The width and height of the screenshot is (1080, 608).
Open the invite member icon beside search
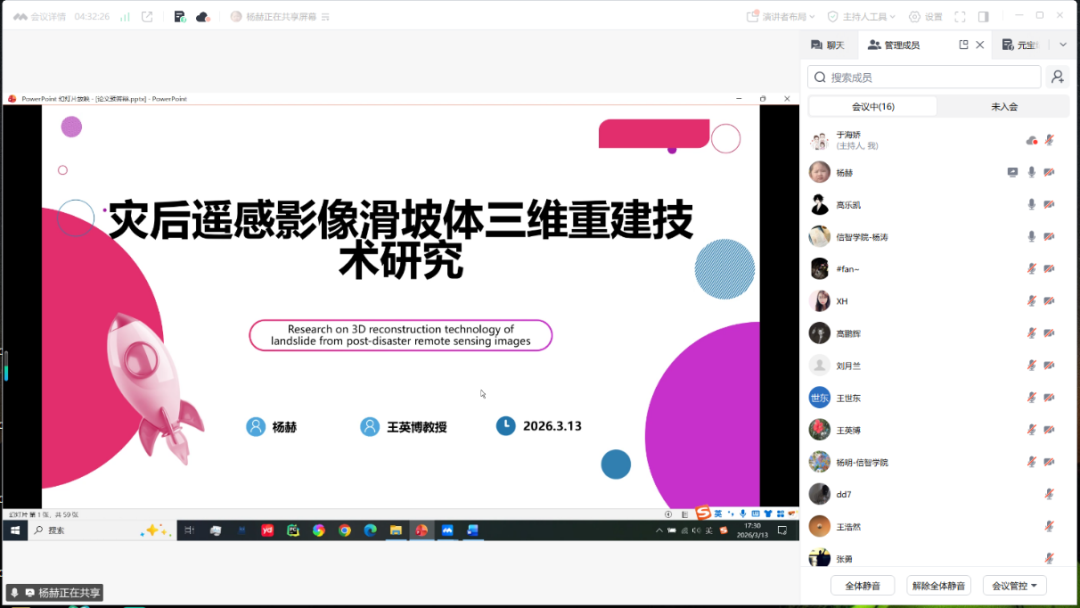click(x=1057, y=77)
